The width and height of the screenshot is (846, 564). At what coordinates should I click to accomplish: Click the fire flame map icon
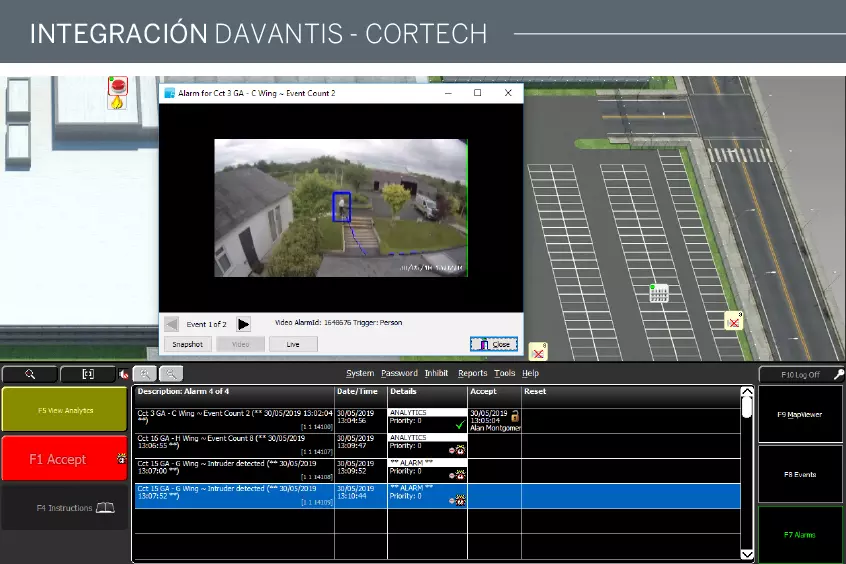(x=117, y=102)
